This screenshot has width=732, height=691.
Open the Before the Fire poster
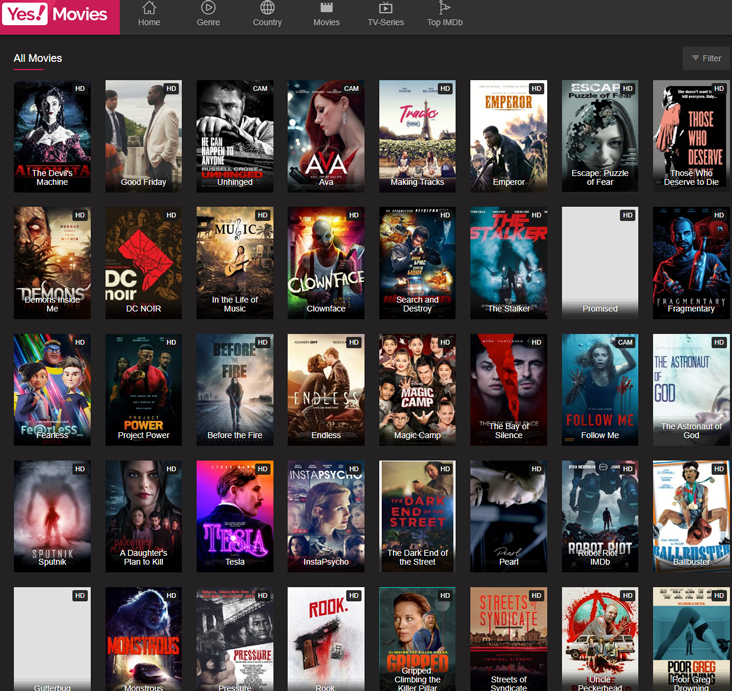[235, 390]
